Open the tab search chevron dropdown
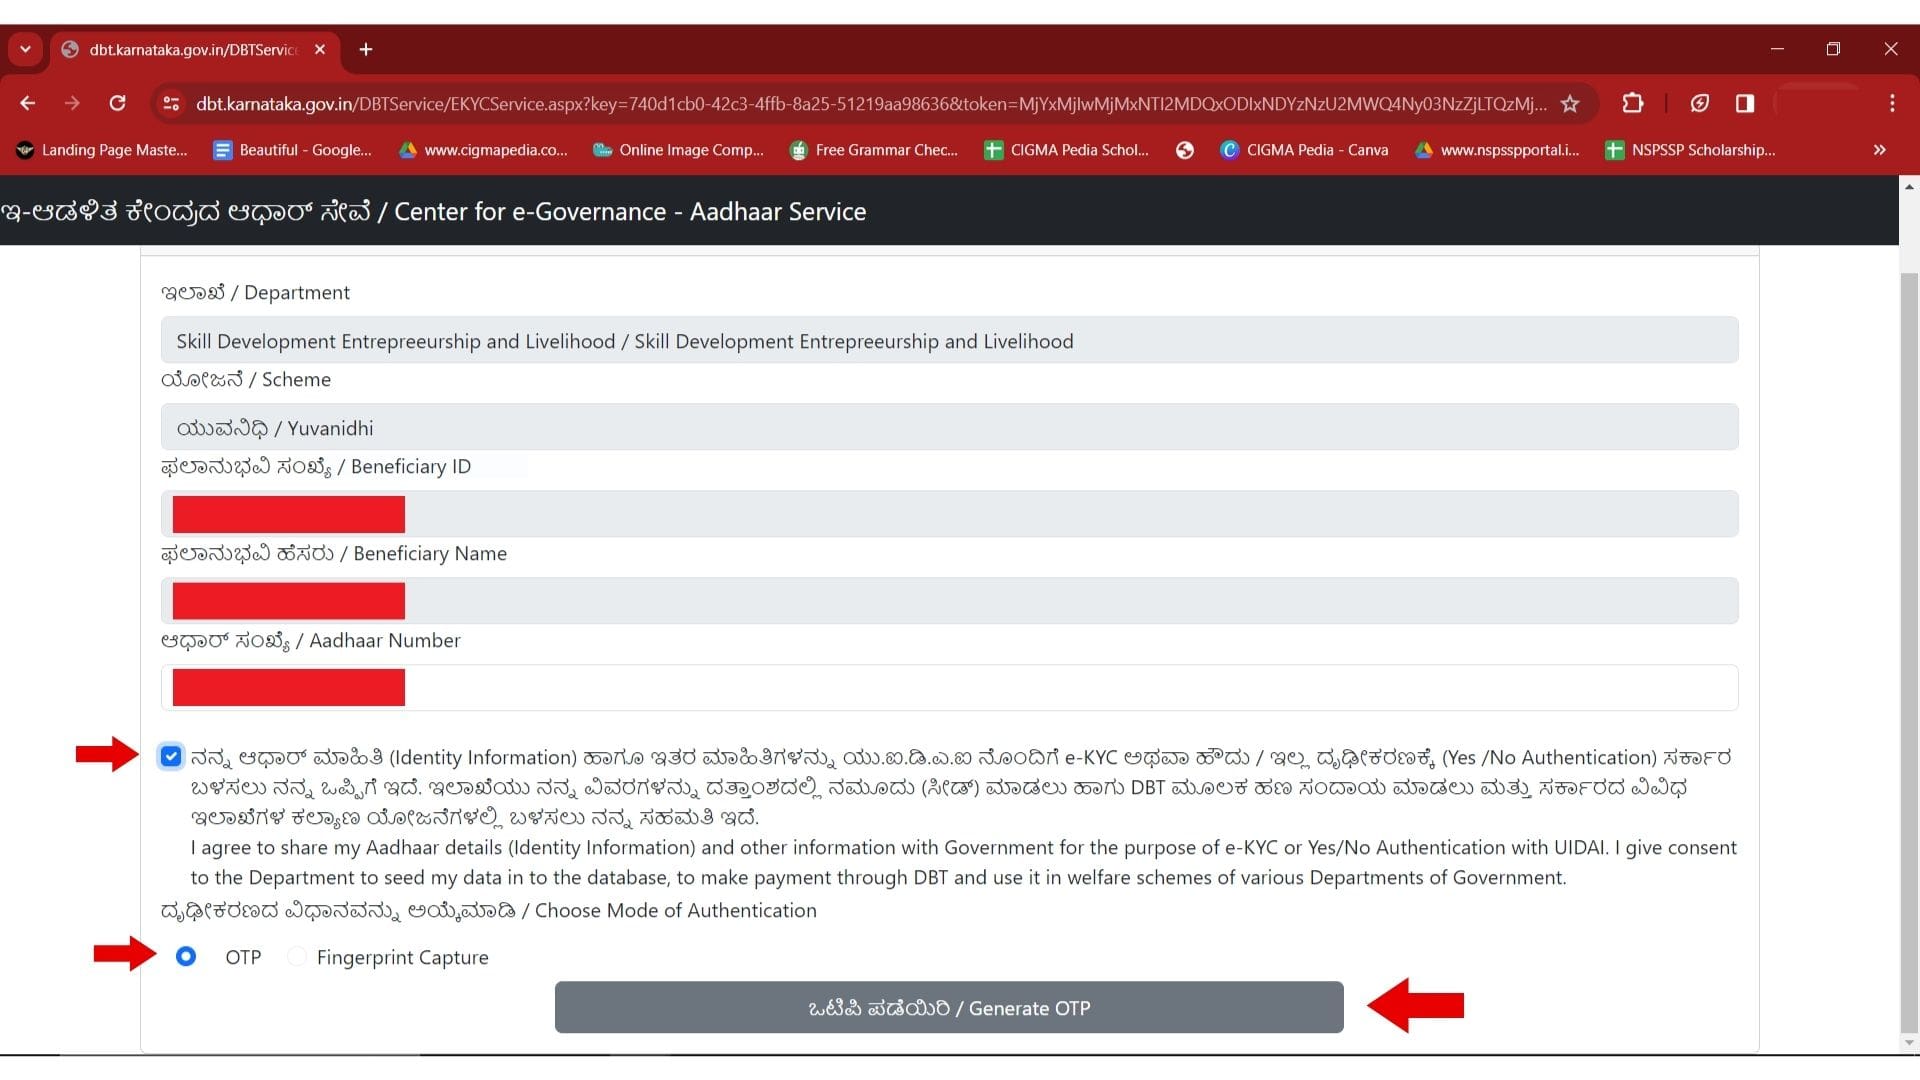Viewport: 1920px width, 1080px height. pos(25,49)
